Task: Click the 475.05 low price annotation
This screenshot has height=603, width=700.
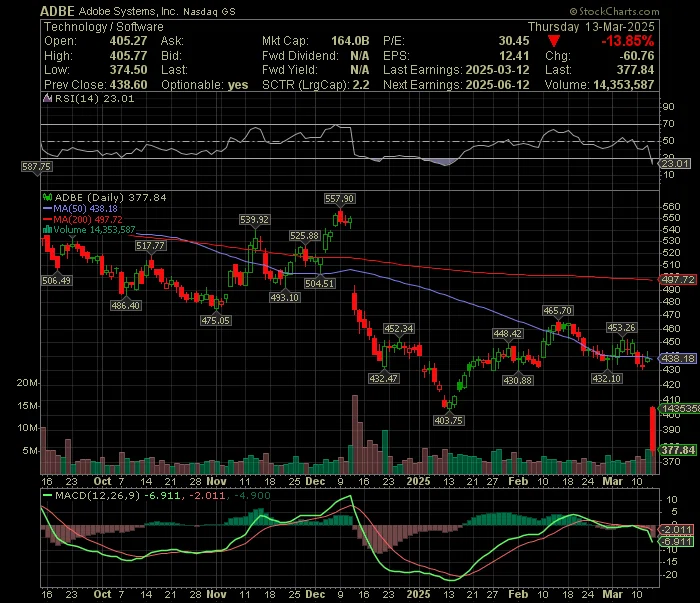Action: pyautogui.click(x=216, y=320)
